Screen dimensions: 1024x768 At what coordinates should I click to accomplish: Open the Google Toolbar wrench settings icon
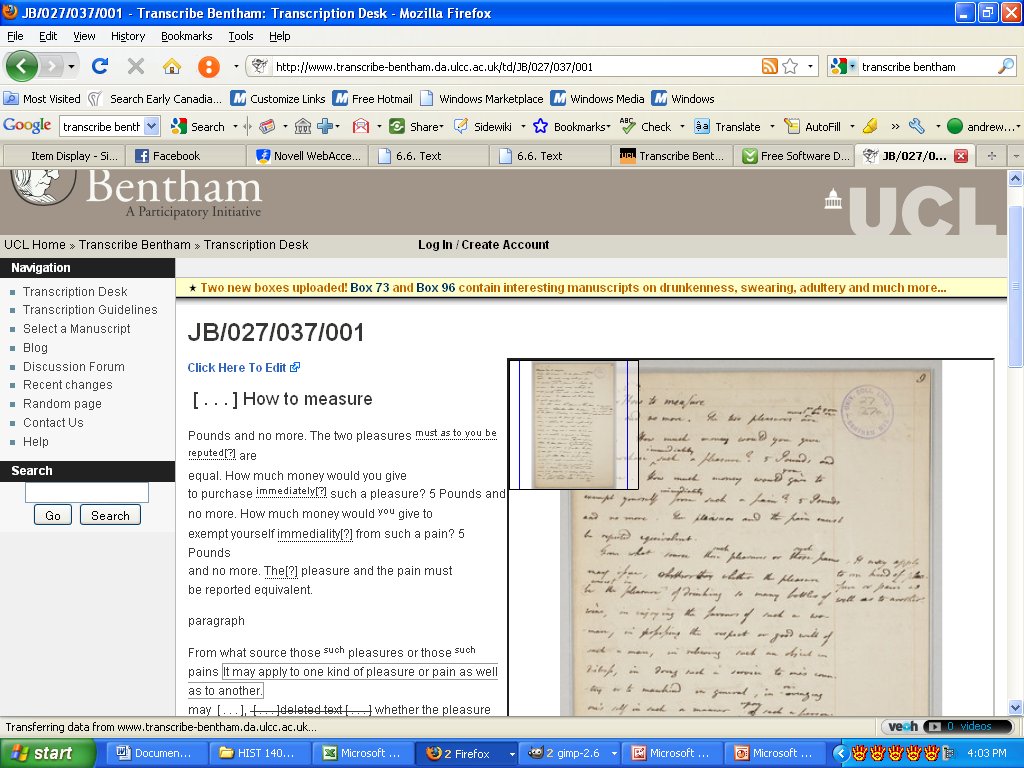tap(916, 127)
